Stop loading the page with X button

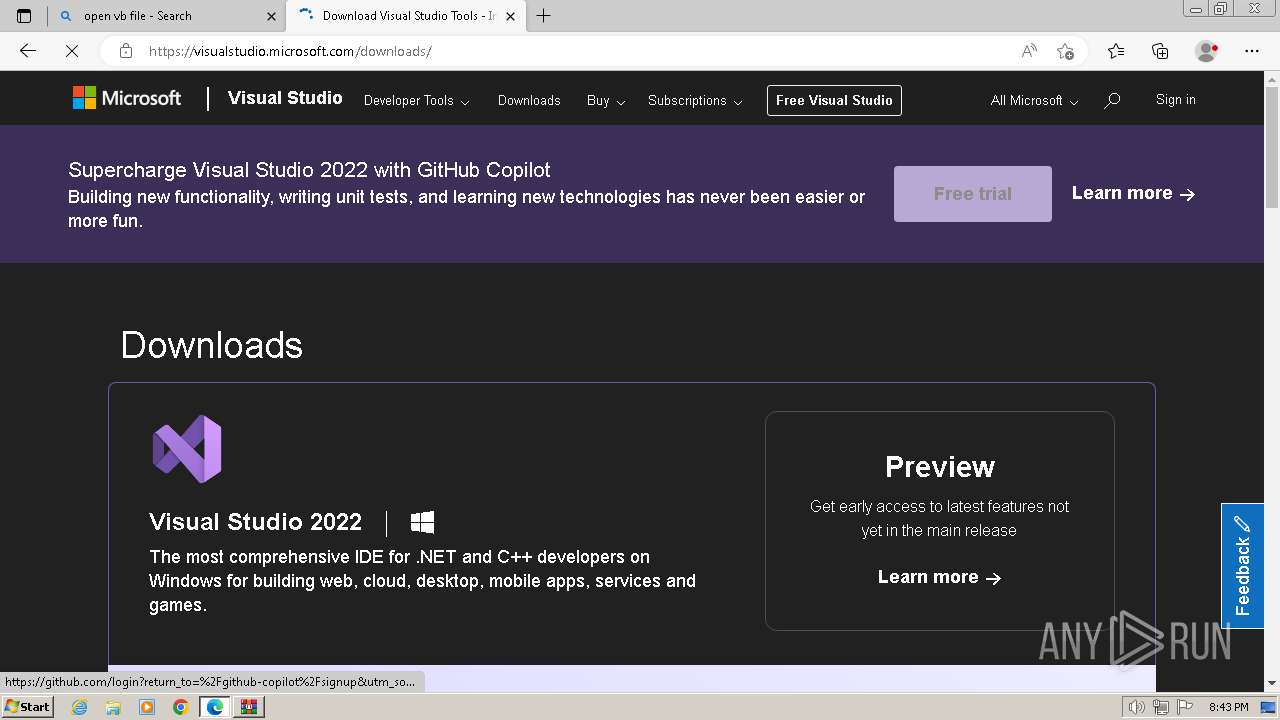coord(72,51)
